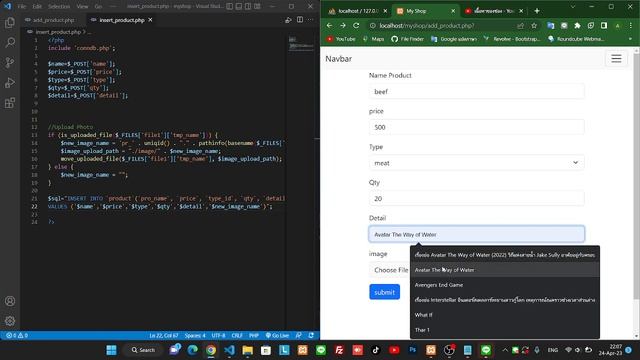Open Source Control in VS Code sidebar
The width and height of the screenshot is (640, 360).
tap(10, 62)
